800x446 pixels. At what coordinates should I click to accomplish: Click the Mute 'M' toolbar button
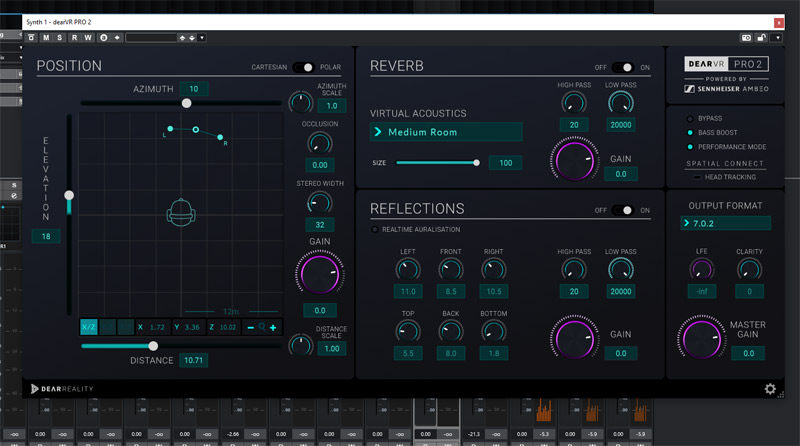(46, 37)
